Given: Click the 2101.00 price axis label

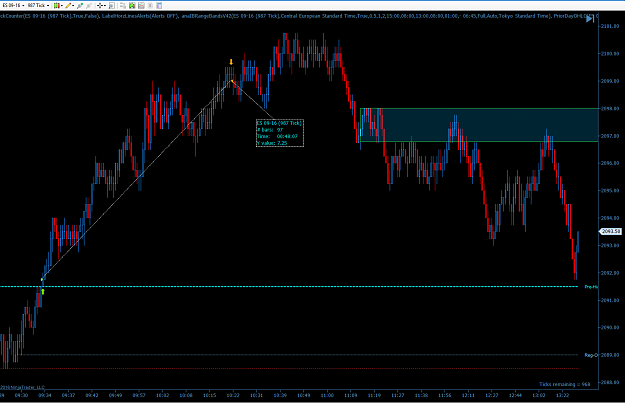Looking at the screenshot, I should (610, 26).
